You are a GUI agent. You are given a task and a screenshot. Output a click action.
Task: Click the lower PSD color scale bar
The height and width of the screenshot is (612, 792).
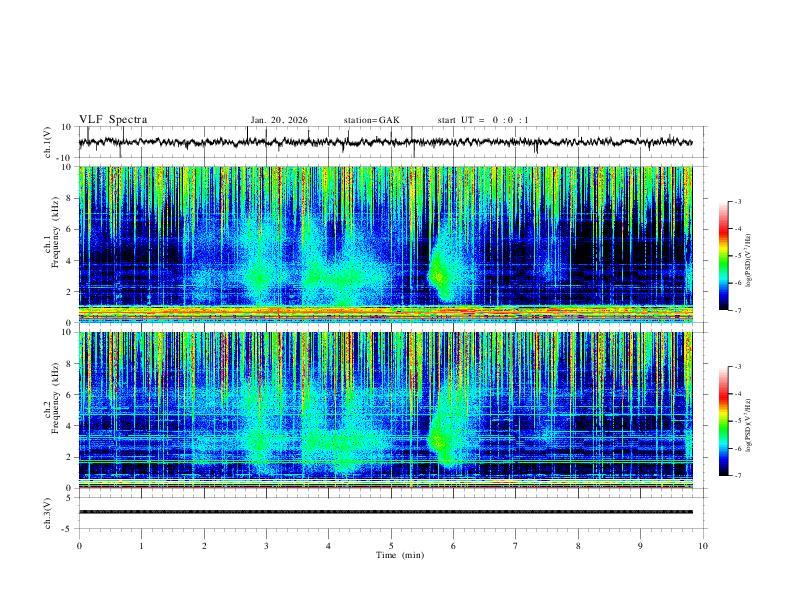click(724, 421)
